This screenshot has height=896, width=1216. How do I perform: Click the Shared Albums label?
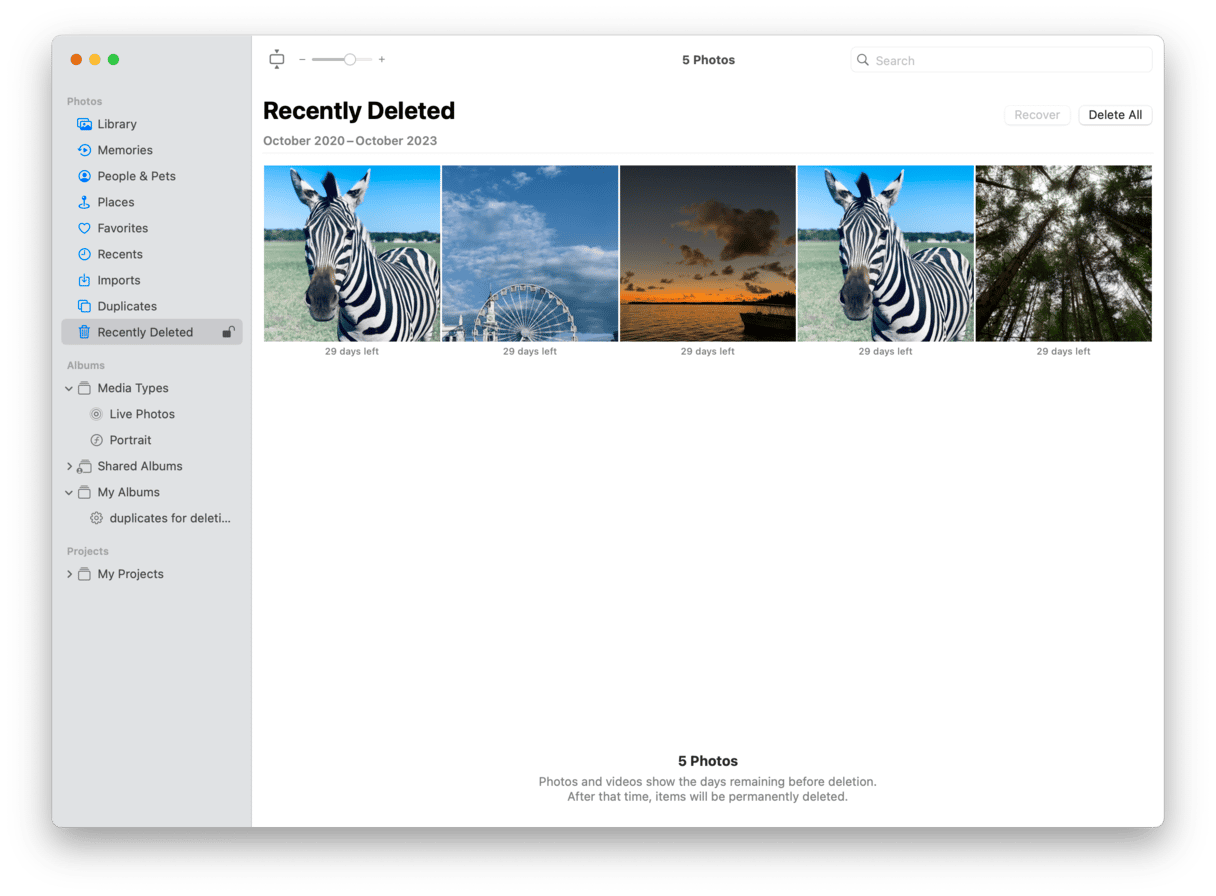click(x=140, y=466)
